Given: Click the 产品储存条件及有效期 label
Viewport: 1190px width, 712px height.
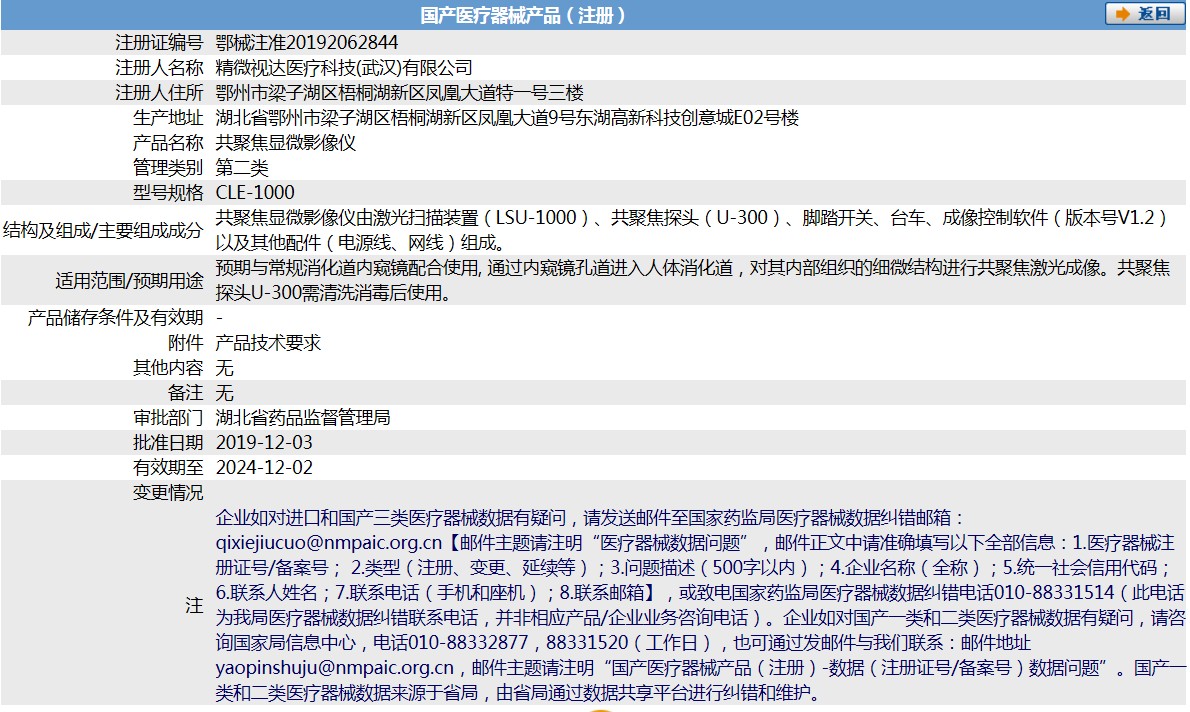Looking at the screenshot, I should point(115,318).
